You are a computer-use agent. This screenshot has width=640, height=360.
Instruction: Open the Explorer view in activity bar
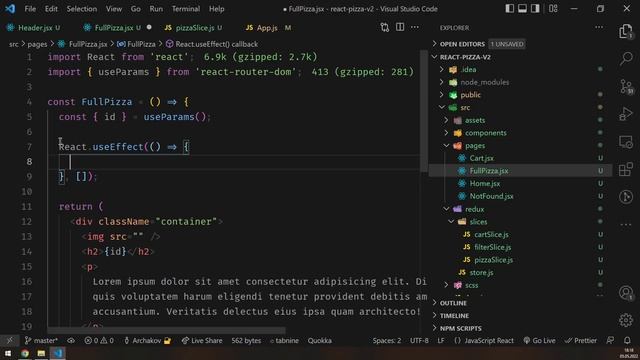pyautogui.click(x=625, y=31)
